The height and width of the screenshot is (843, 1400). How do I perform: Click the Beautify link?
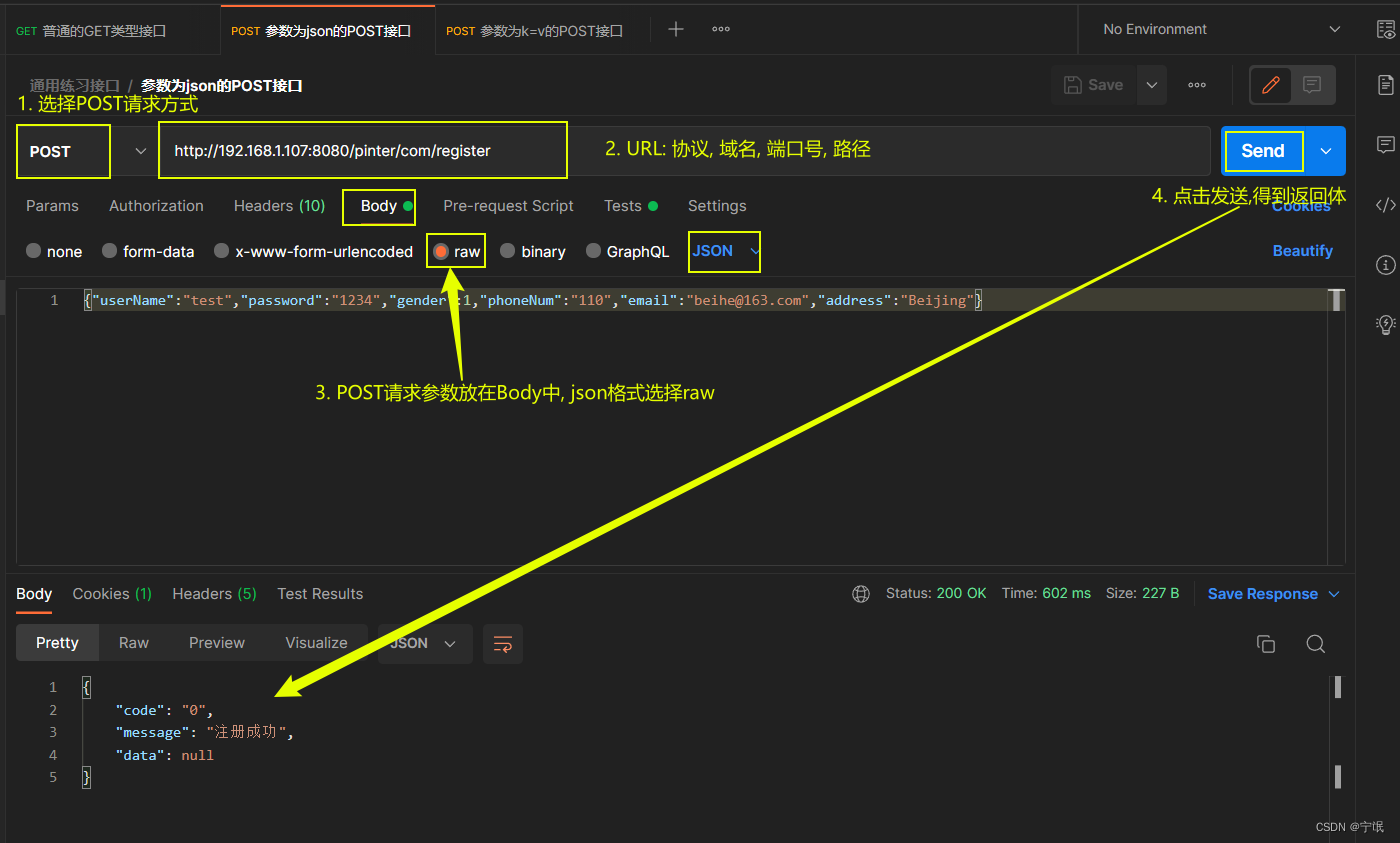[x=1302, y=251]
